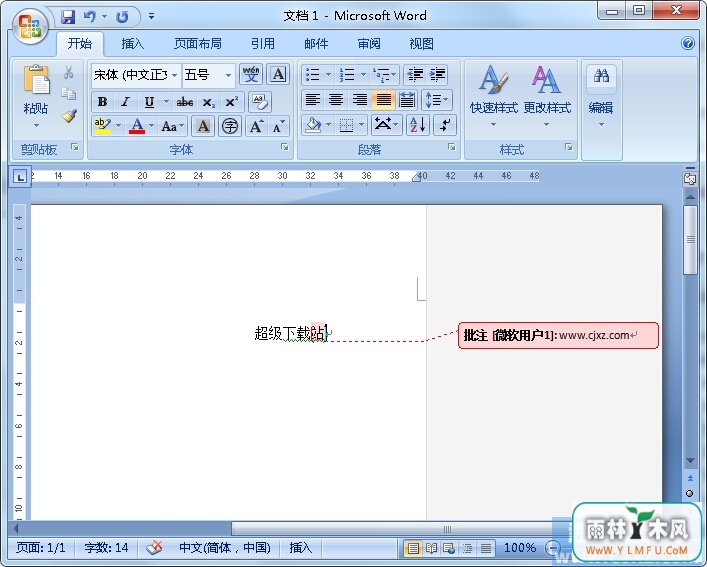Align text right

[359, 100]
